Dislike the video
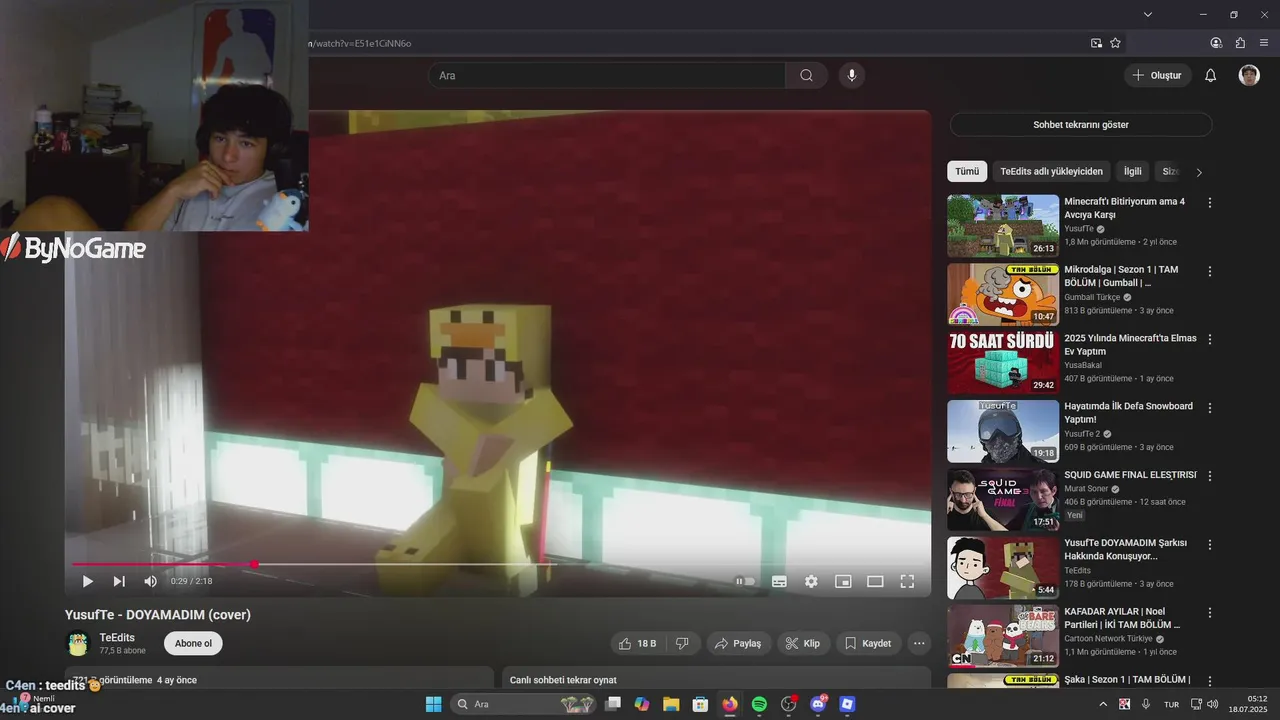Screen dimensions: 1280x720 click(x=682, y=644)
